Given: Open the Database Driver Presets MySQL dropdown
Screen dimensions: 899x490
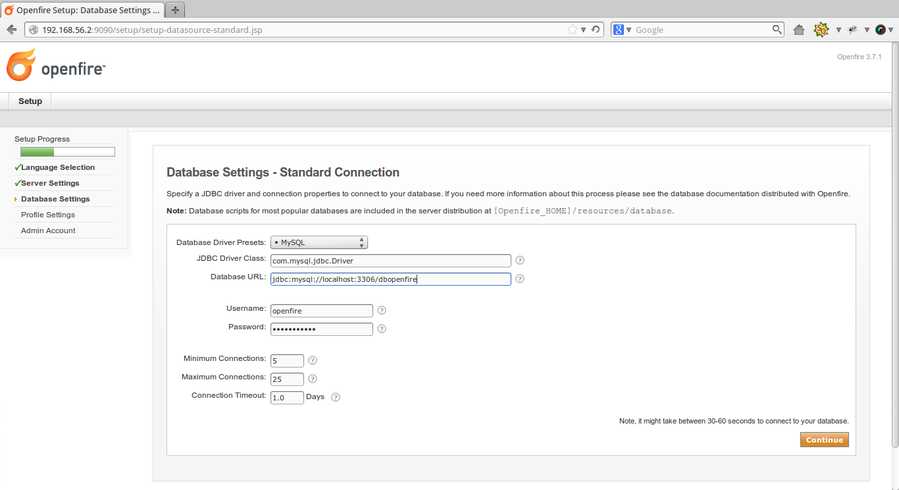Looking at the screenshot, I should 319,242.
